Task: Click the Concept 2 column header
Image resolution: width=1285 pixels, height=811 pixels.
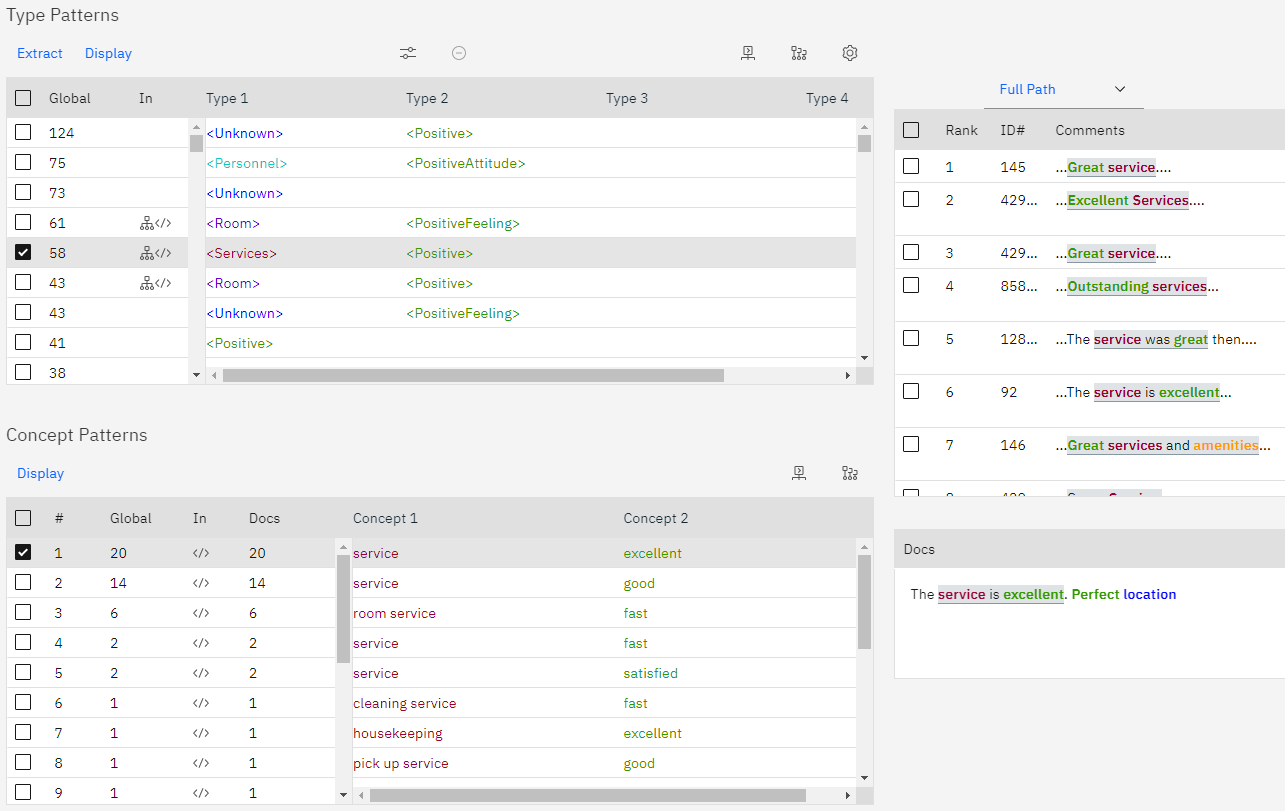Action: pos(656,518)
